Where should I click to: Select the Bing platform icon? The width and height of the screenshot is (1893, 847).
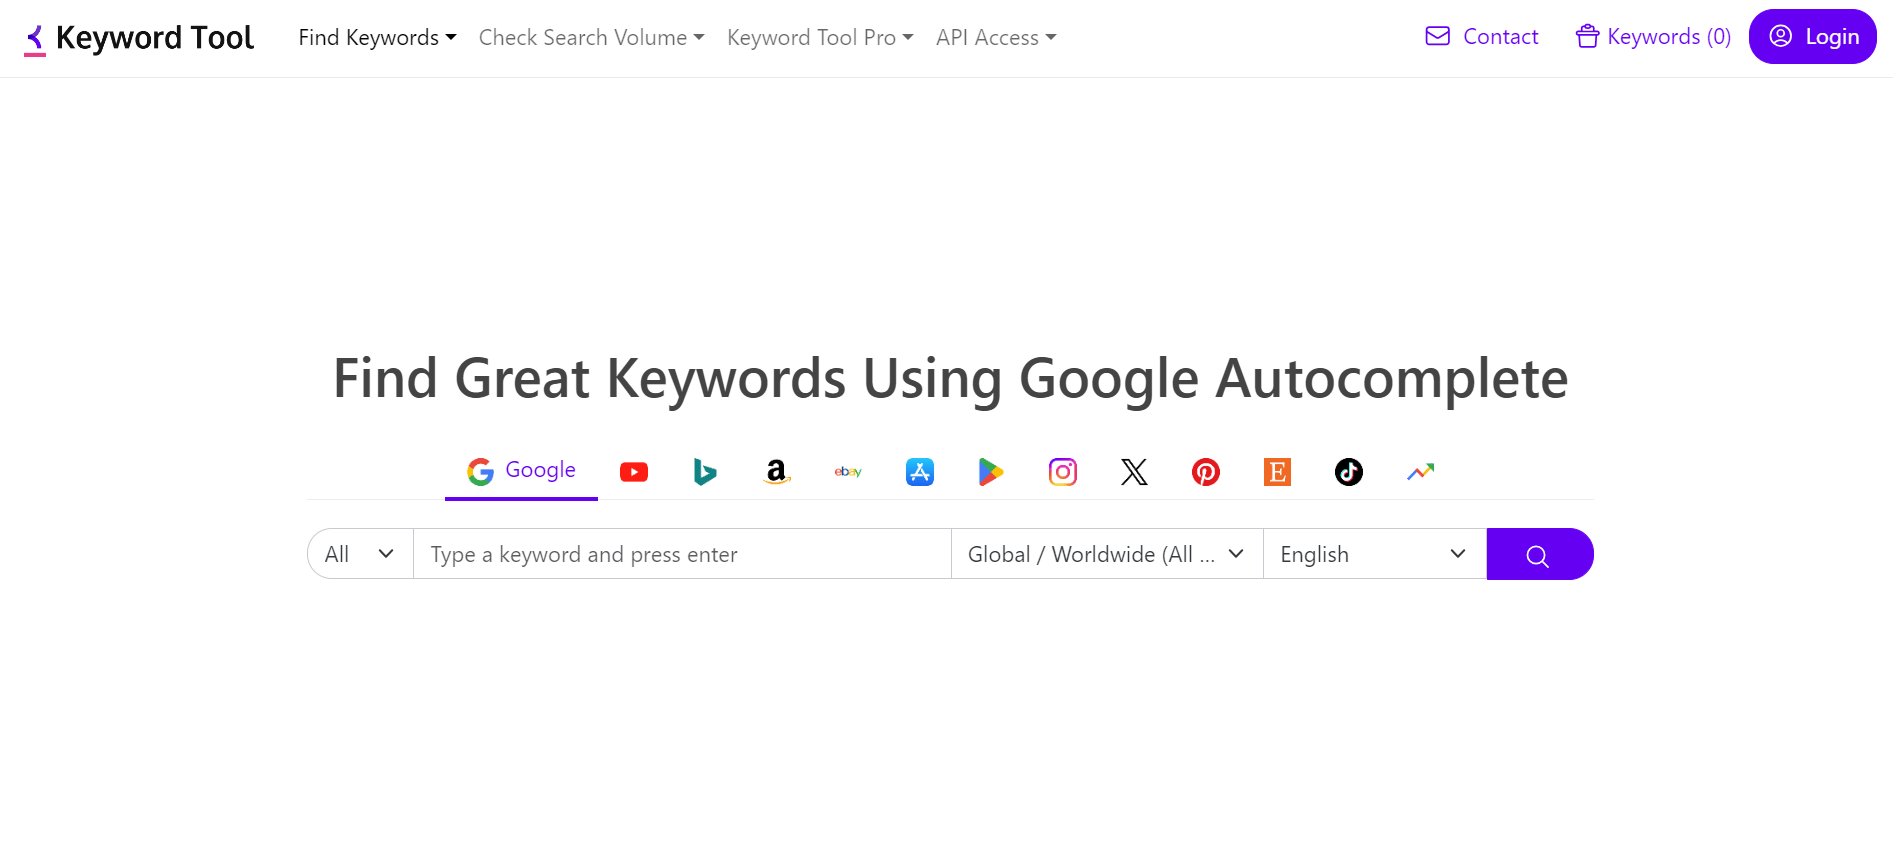705,471
